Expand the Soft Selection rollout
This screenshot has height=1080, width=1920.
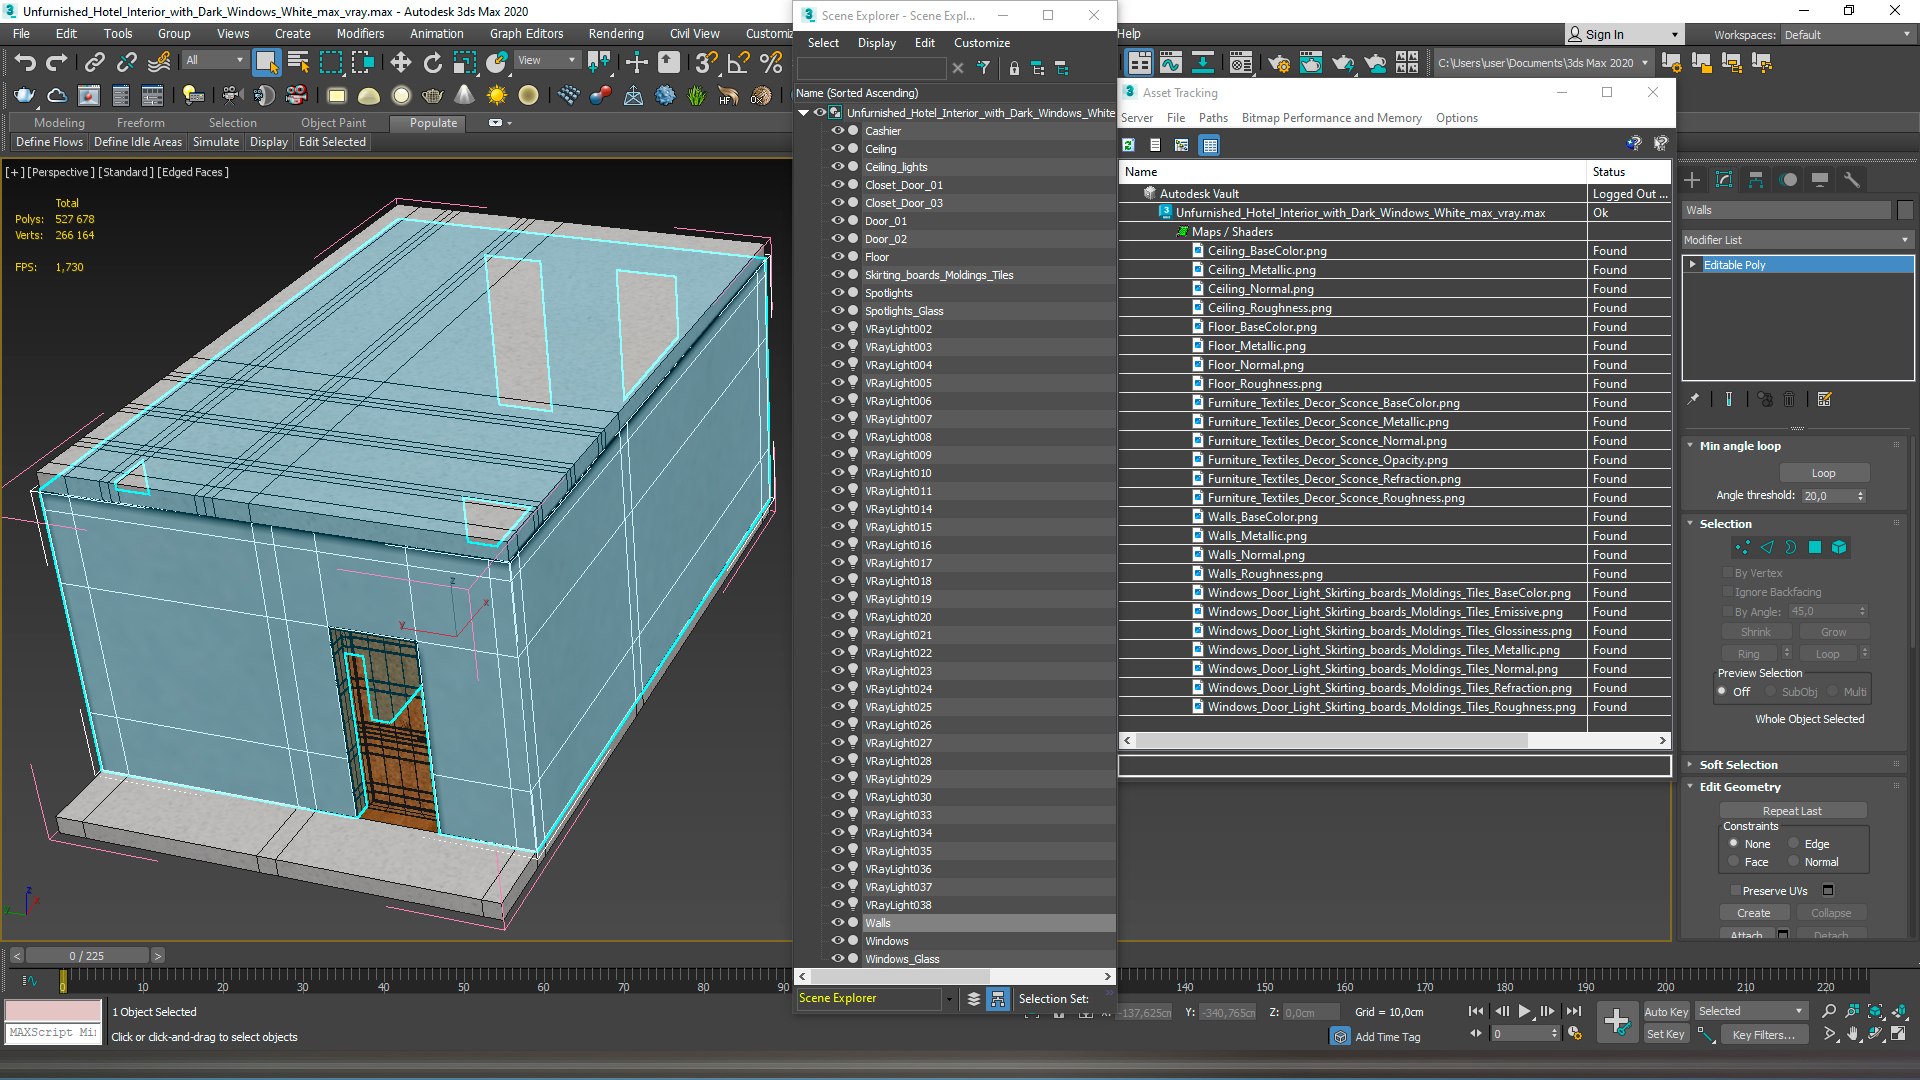1738,765
